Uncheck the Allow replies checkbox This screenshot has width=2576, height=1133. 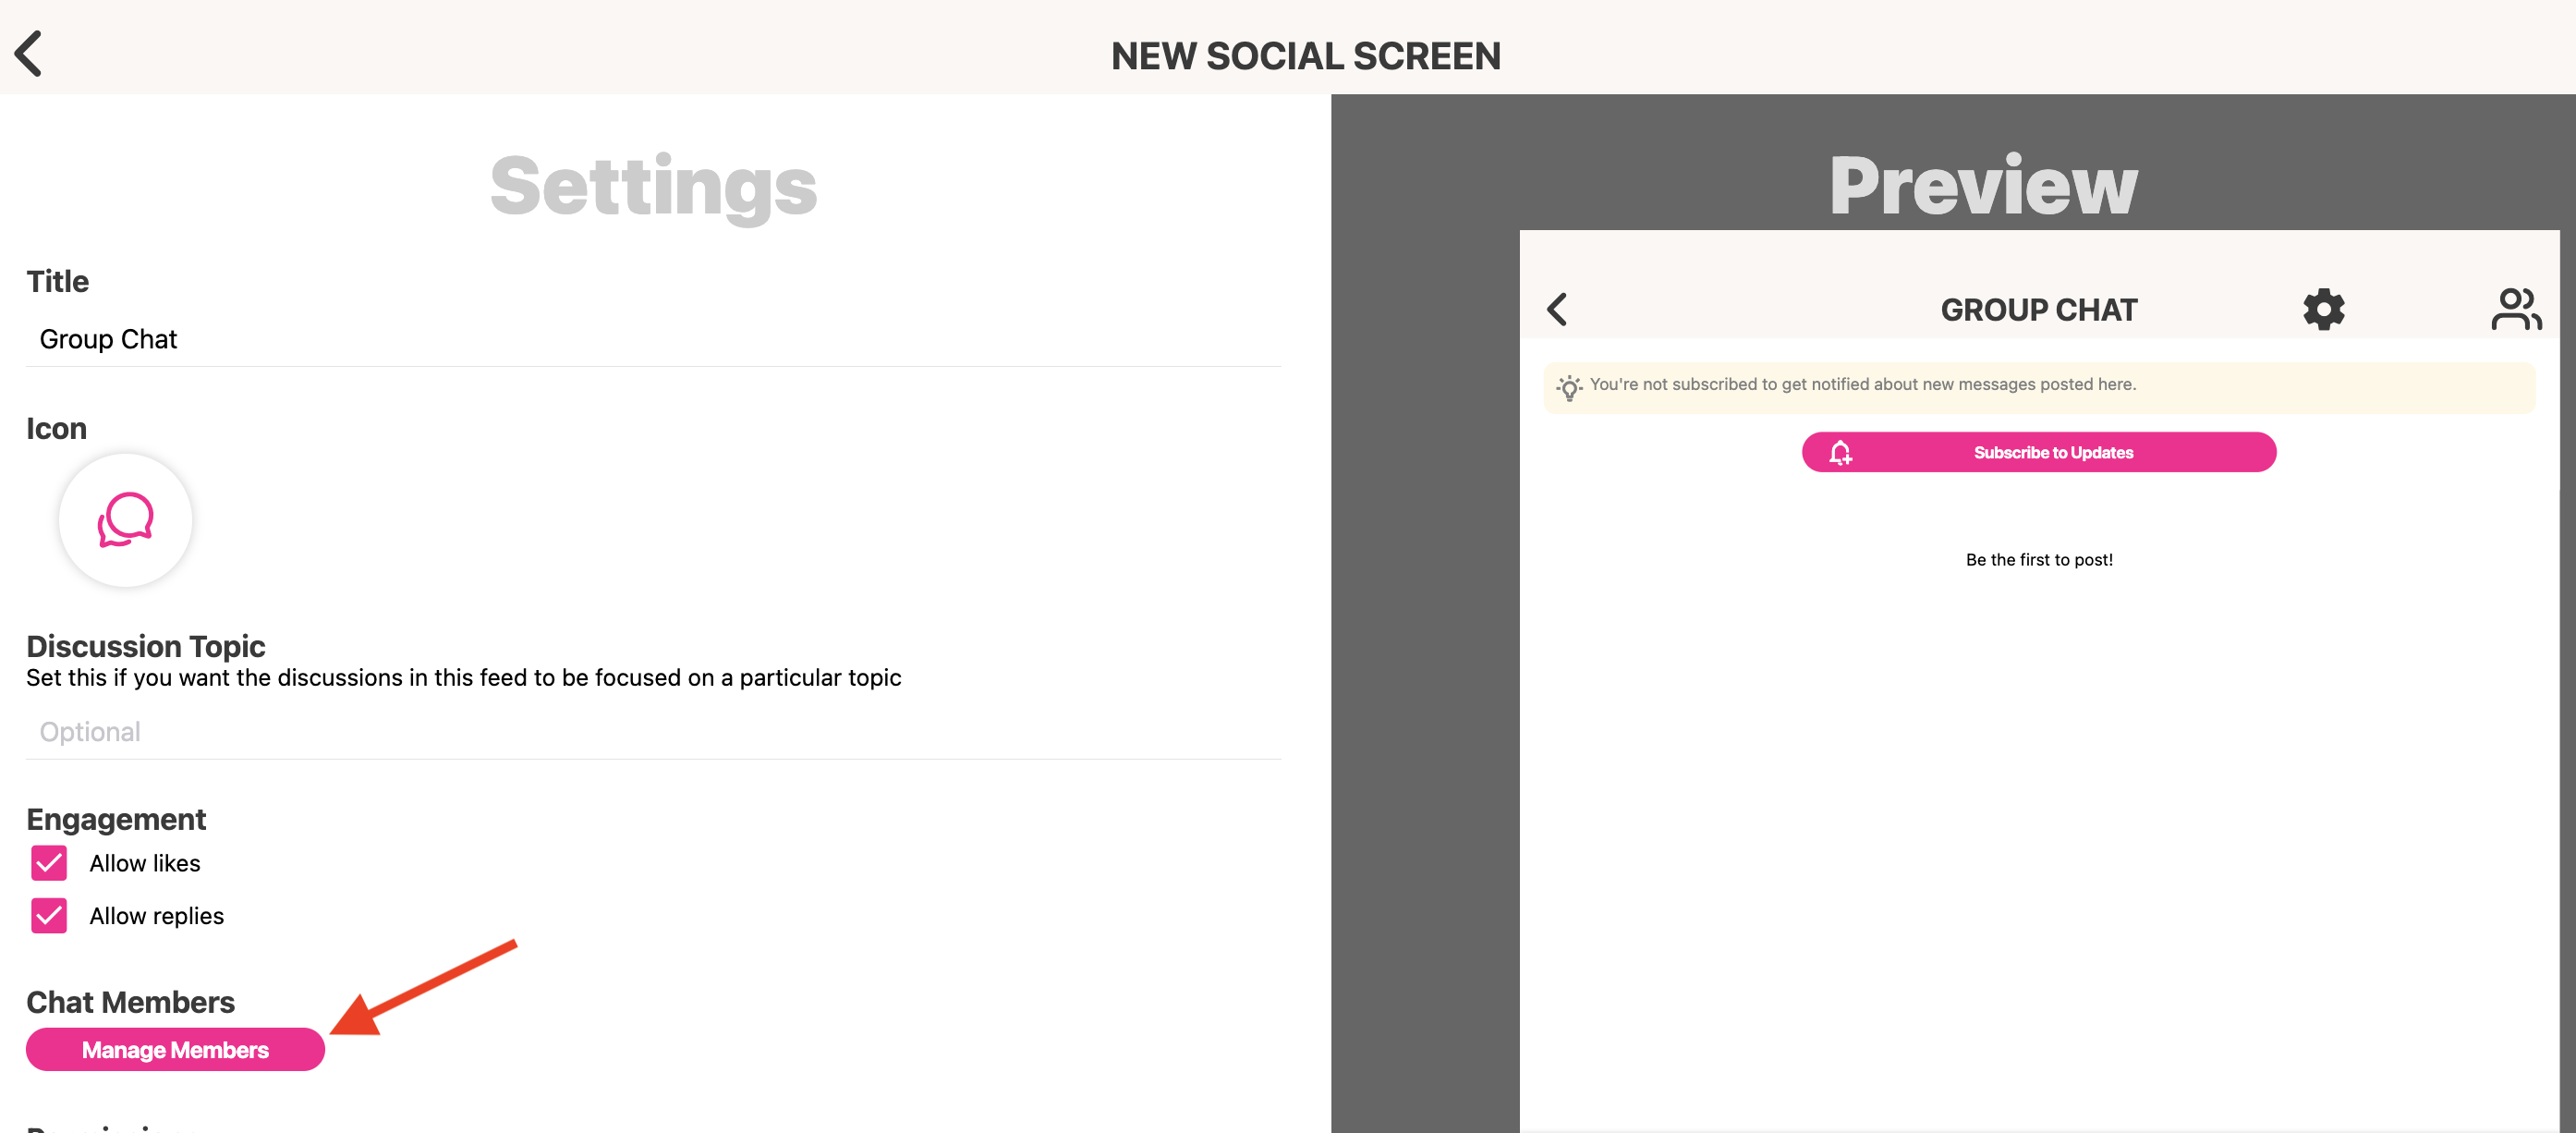click(x=49, y=916)
